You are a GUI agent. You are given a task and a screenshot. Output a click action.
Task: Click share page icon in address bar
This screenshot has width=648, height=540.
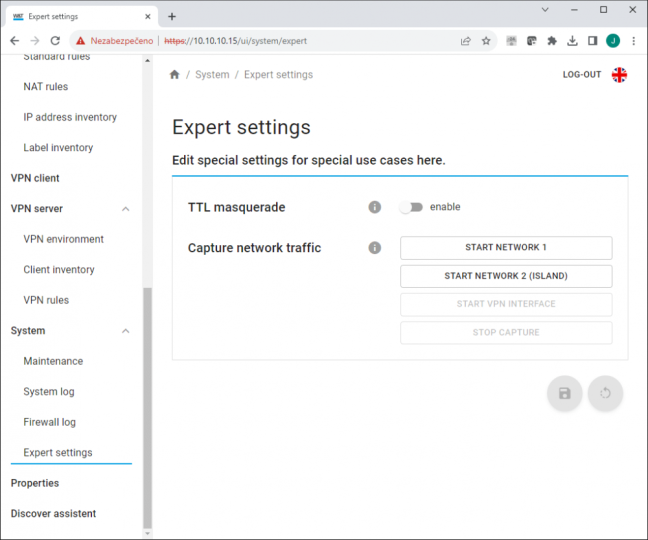pyautogui.click(x=466, y=40)
